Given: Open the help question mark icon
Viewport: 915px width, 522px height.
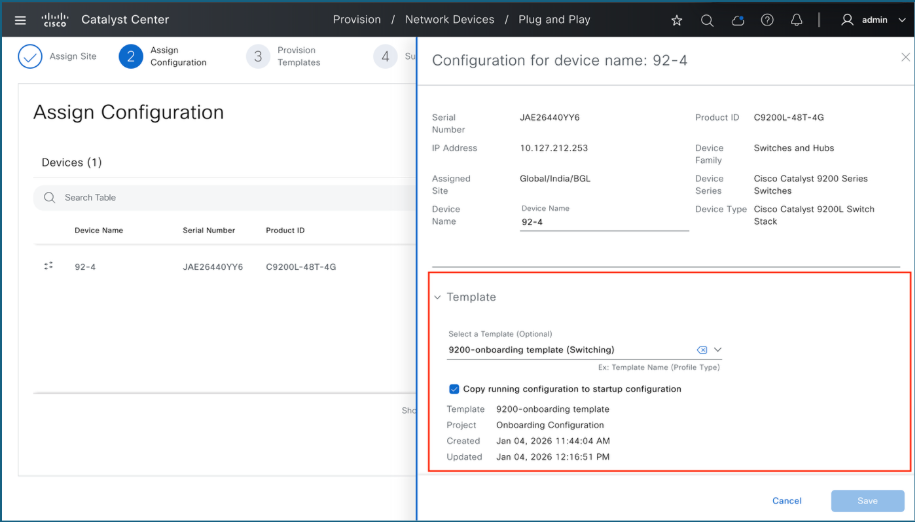Looking at the screenshot, I should pyautogui.click(x=767, y=20).
